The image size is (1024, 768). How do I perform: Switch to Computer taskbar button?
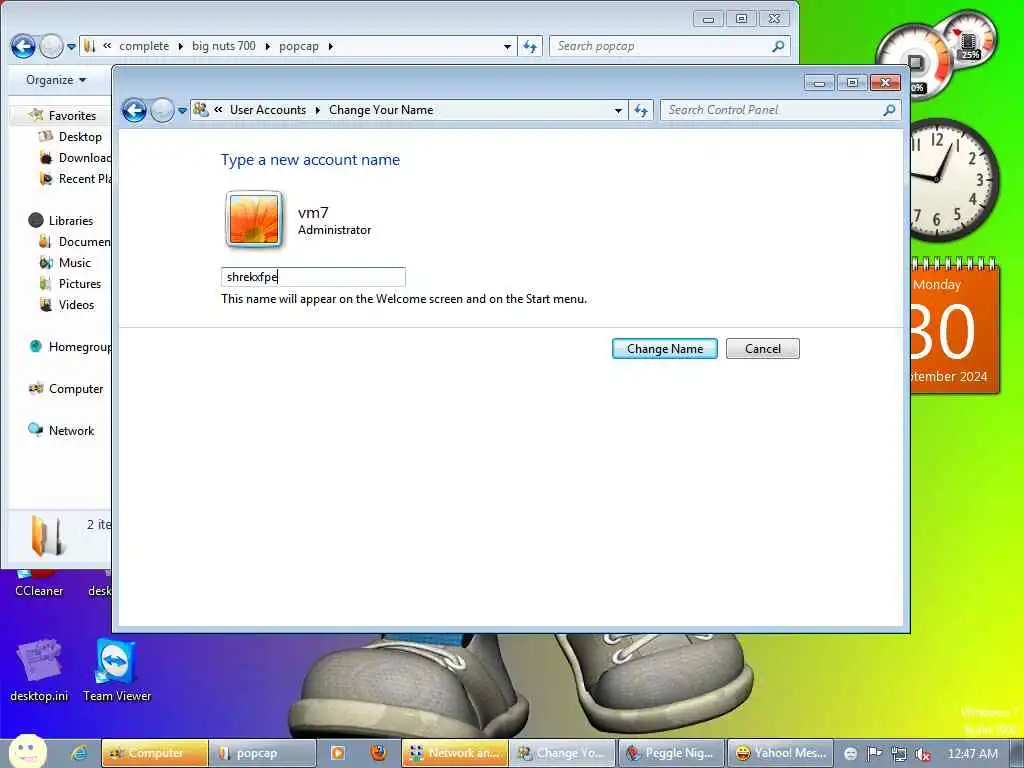tap(155, 753)
